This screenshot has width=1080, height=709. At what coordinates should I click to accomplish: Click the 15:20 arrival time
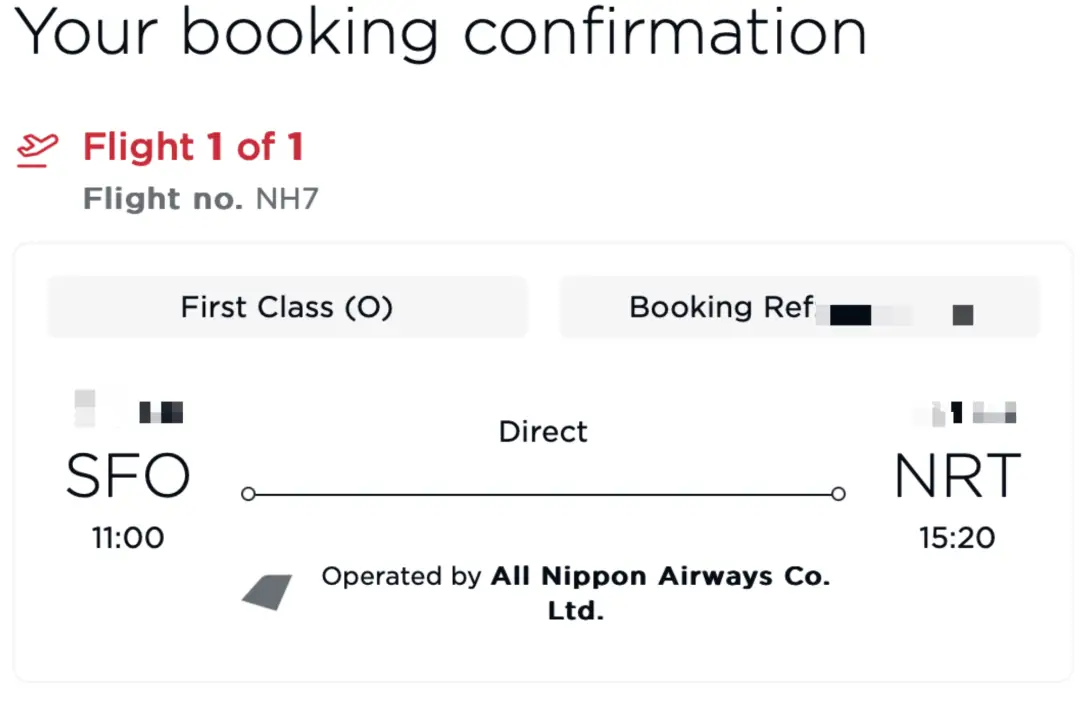pyautogui.click(x=956, y=538)
